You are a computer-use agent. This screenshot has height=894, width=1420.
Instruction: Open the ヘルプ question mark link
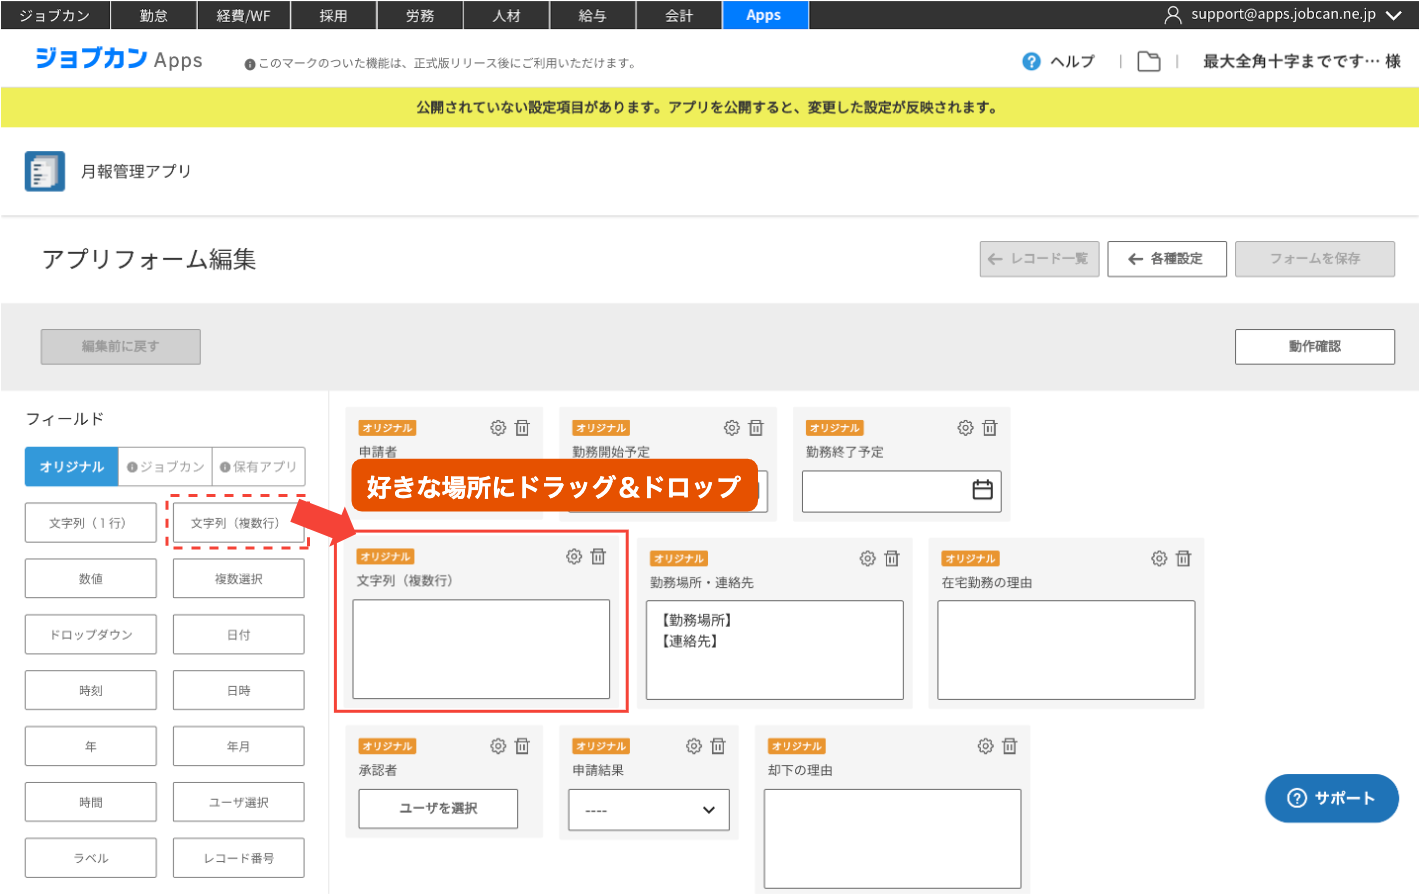click(1059, 62)
